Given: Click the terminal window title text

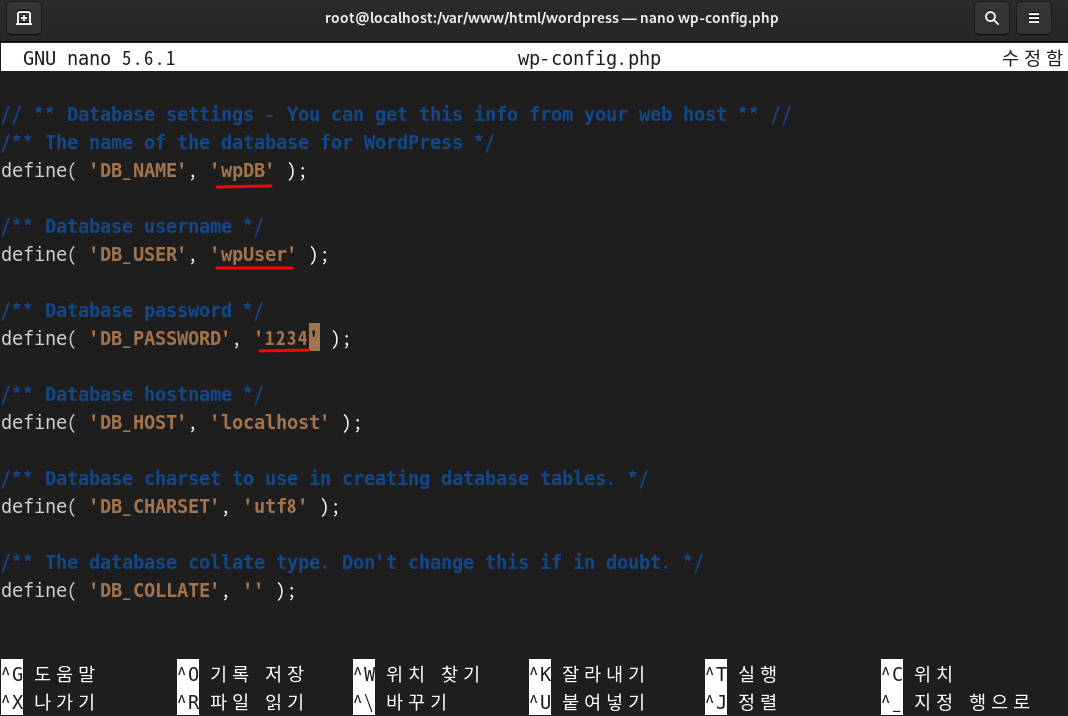Looking at the screenshot, I should [x=552, y=18].
